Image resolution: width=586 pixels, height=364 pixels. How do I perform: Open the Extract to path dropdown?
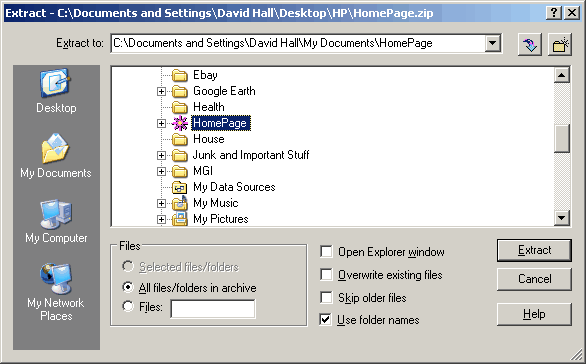click(493, 43)
